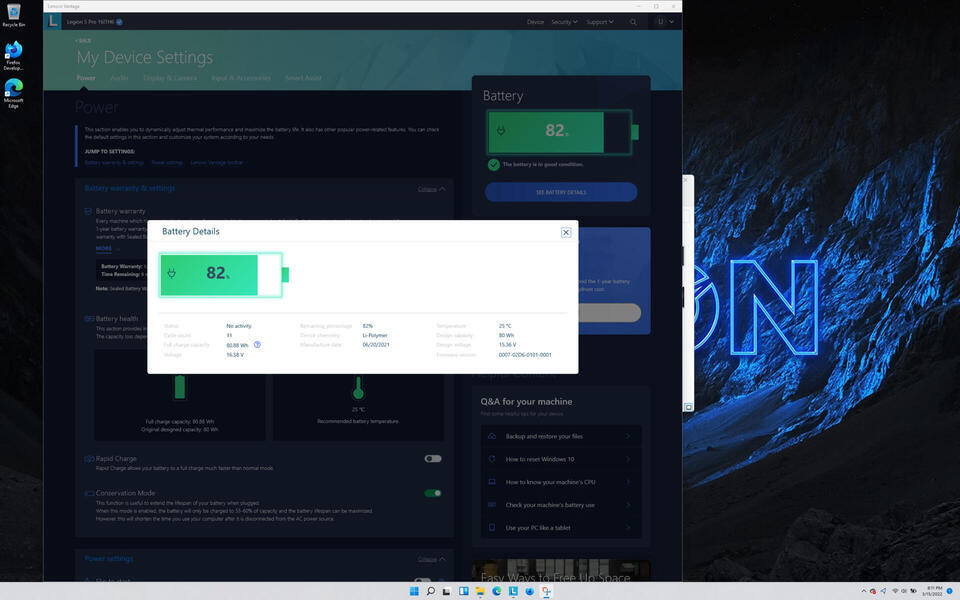Viewport: 960px width, 600px height.
Task: Show hidden system tray icons
Action: [864, 591]
